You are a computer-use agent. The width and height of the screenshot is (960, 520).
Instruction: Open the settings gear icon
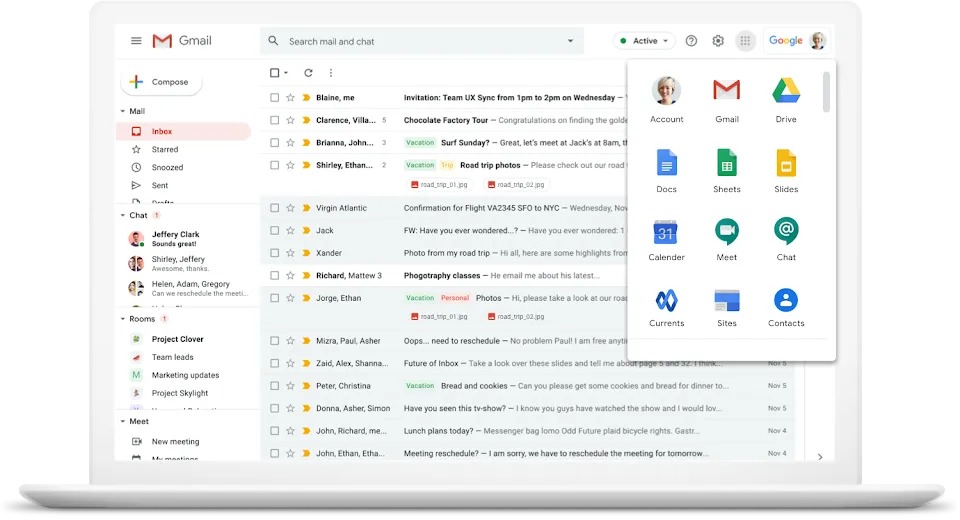pyautogui.click(x=718, y=41)
